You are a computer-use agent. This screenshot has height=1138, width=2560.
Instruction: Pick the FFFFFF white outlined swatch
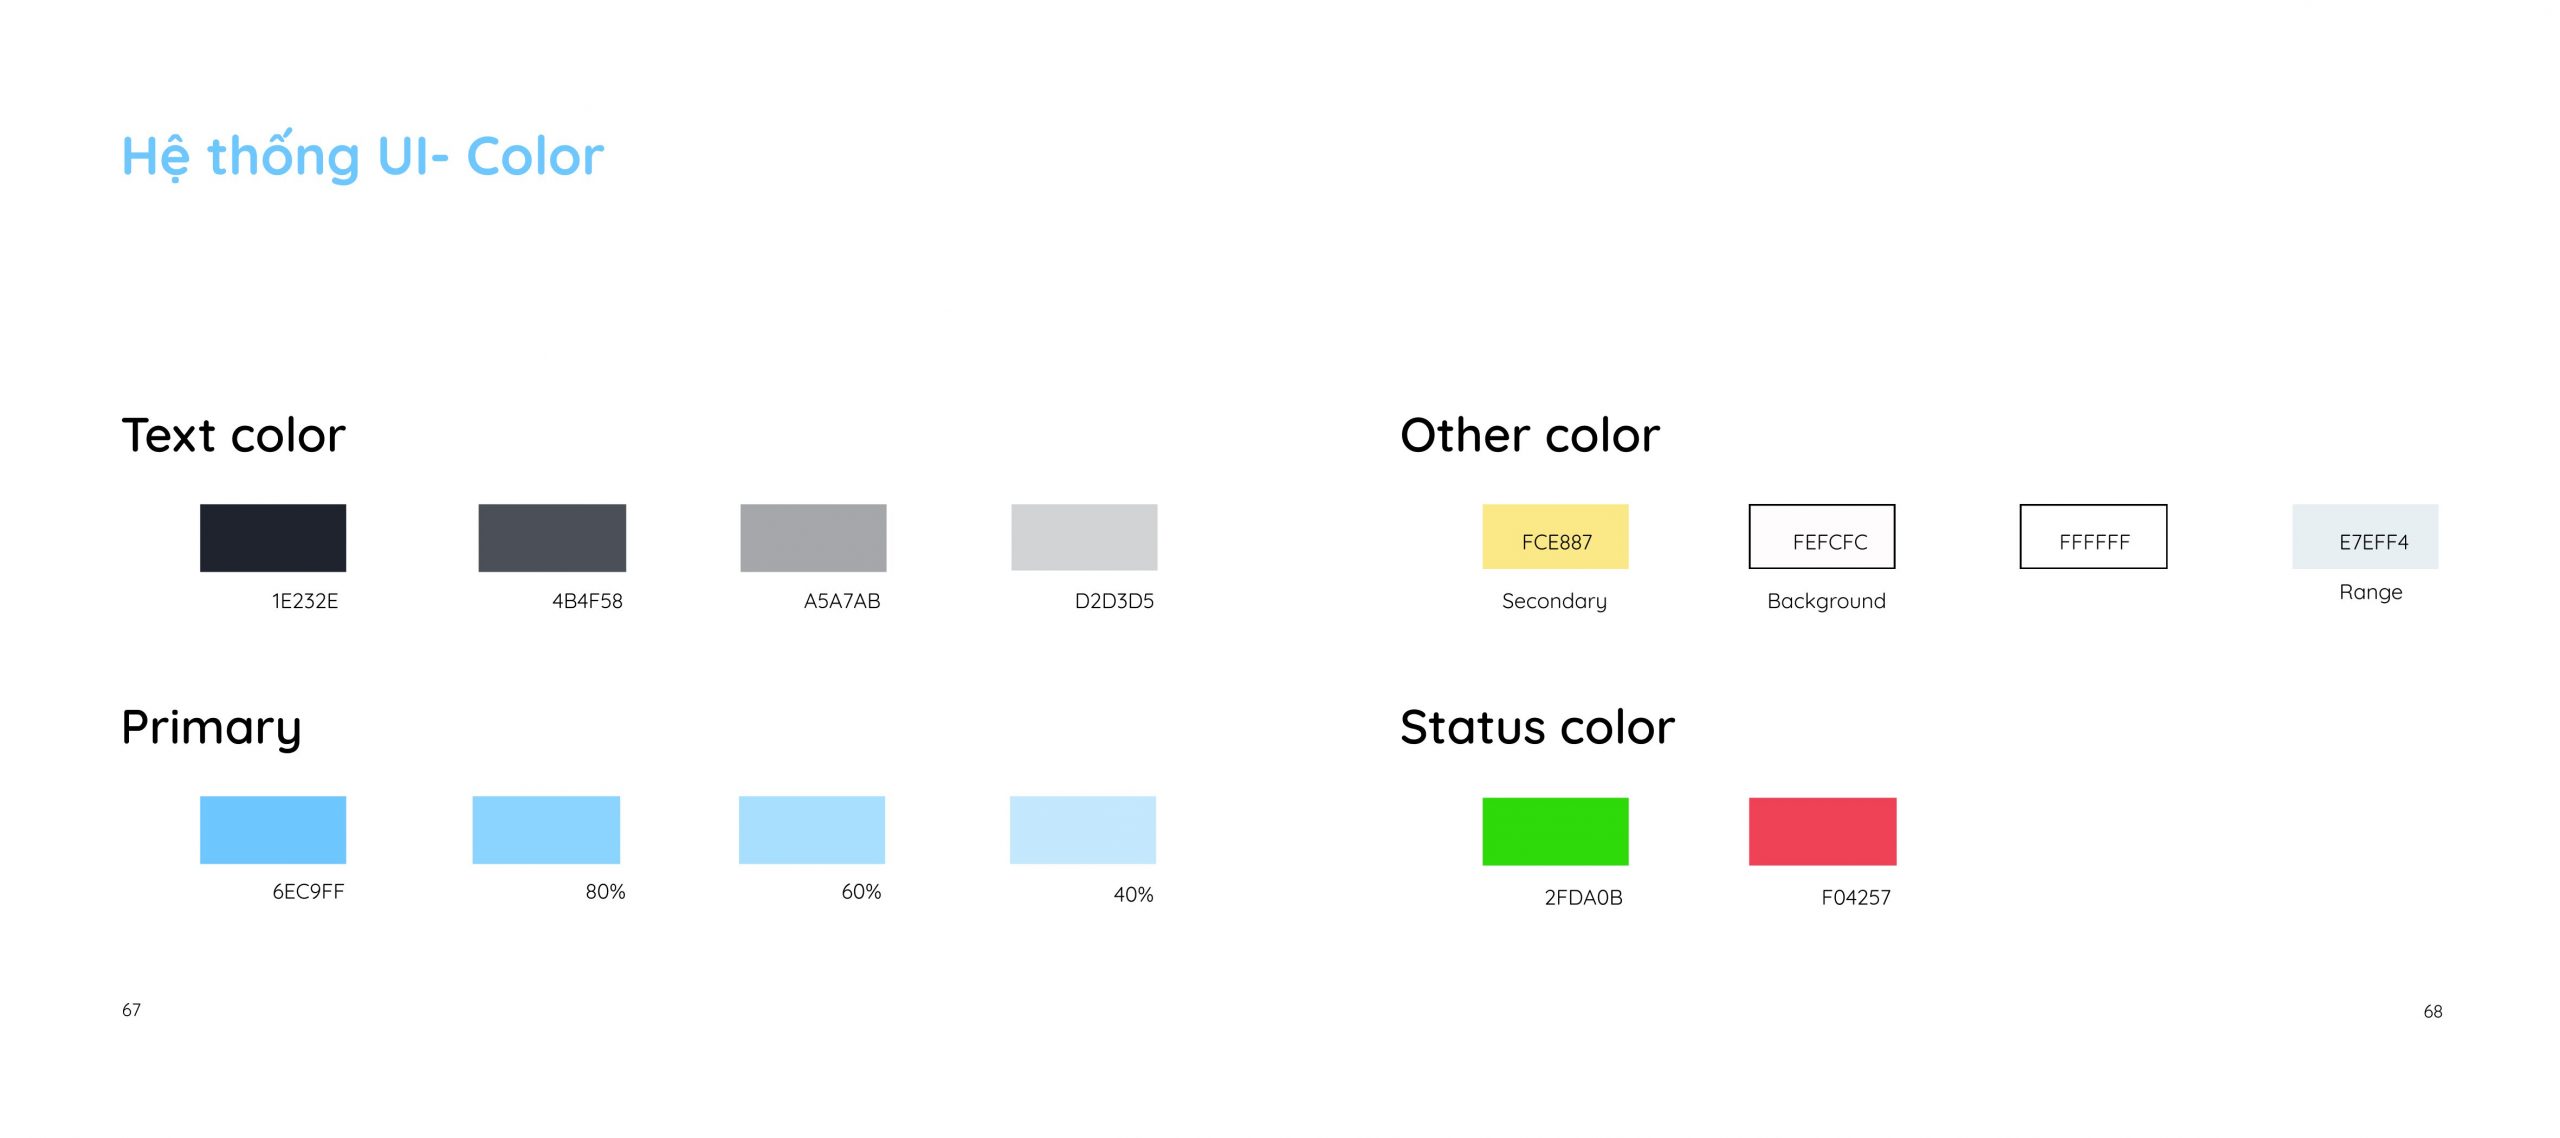click(2093, 537)
